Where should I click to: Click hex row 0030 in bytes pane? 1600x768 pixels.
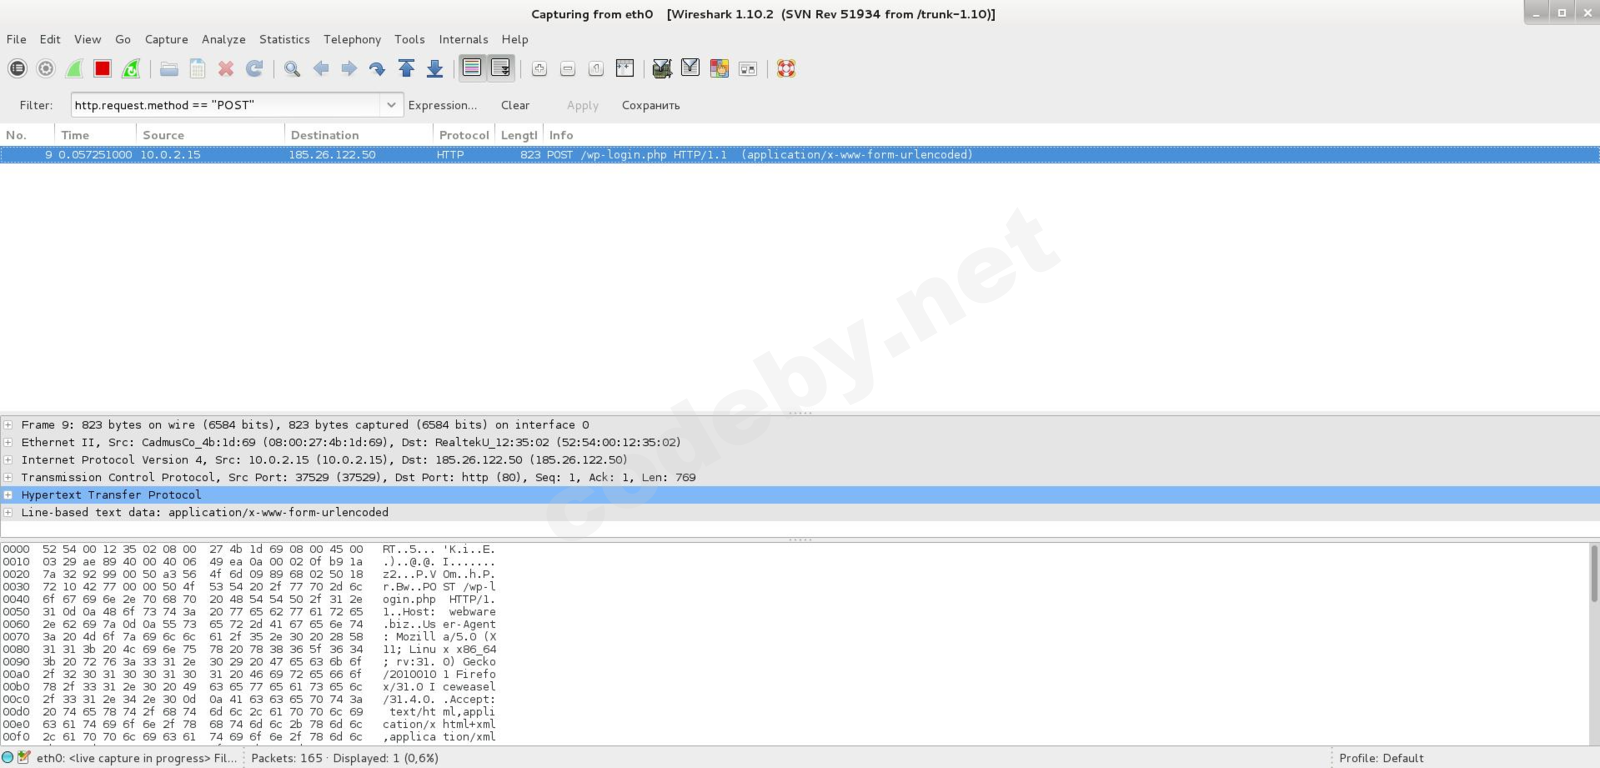pos(249,587)
